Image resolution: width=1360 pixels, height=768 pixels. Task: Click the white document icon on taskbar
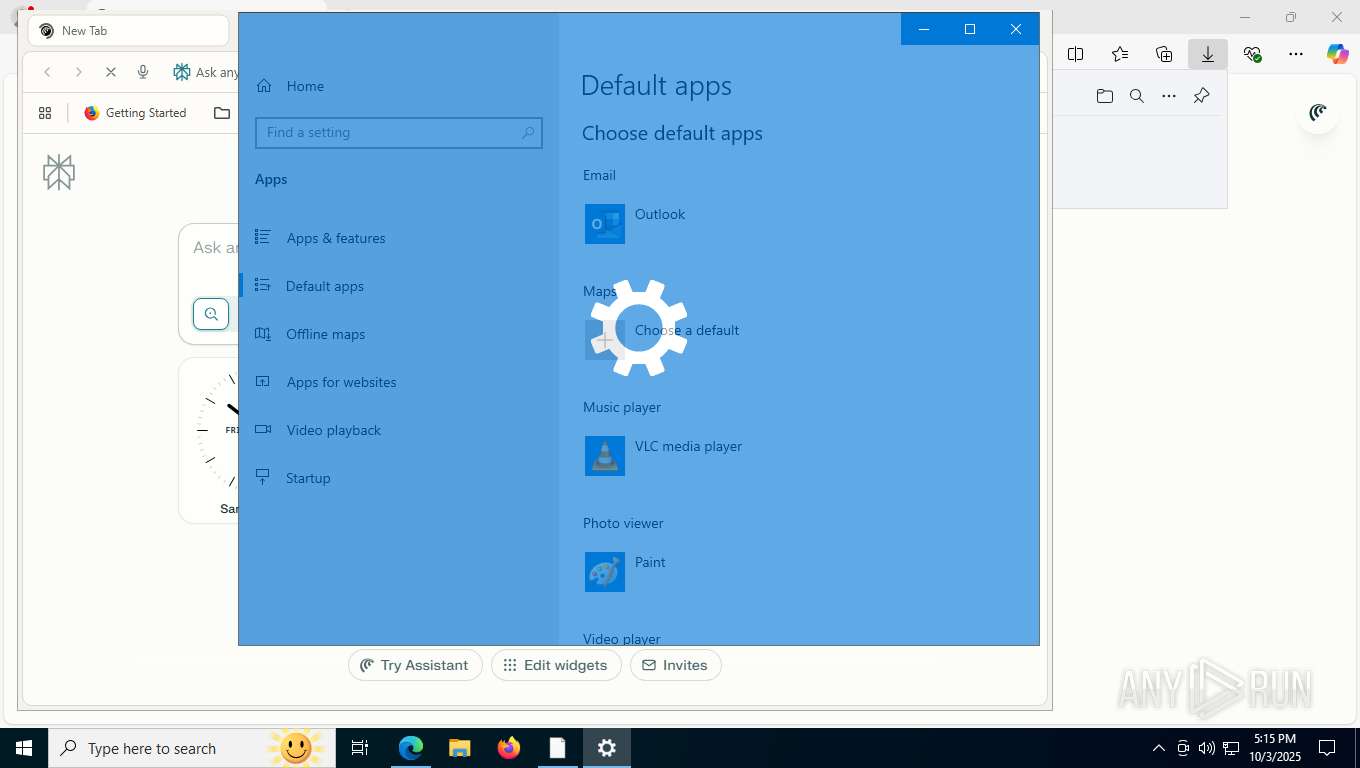click(x=557, y=748)
